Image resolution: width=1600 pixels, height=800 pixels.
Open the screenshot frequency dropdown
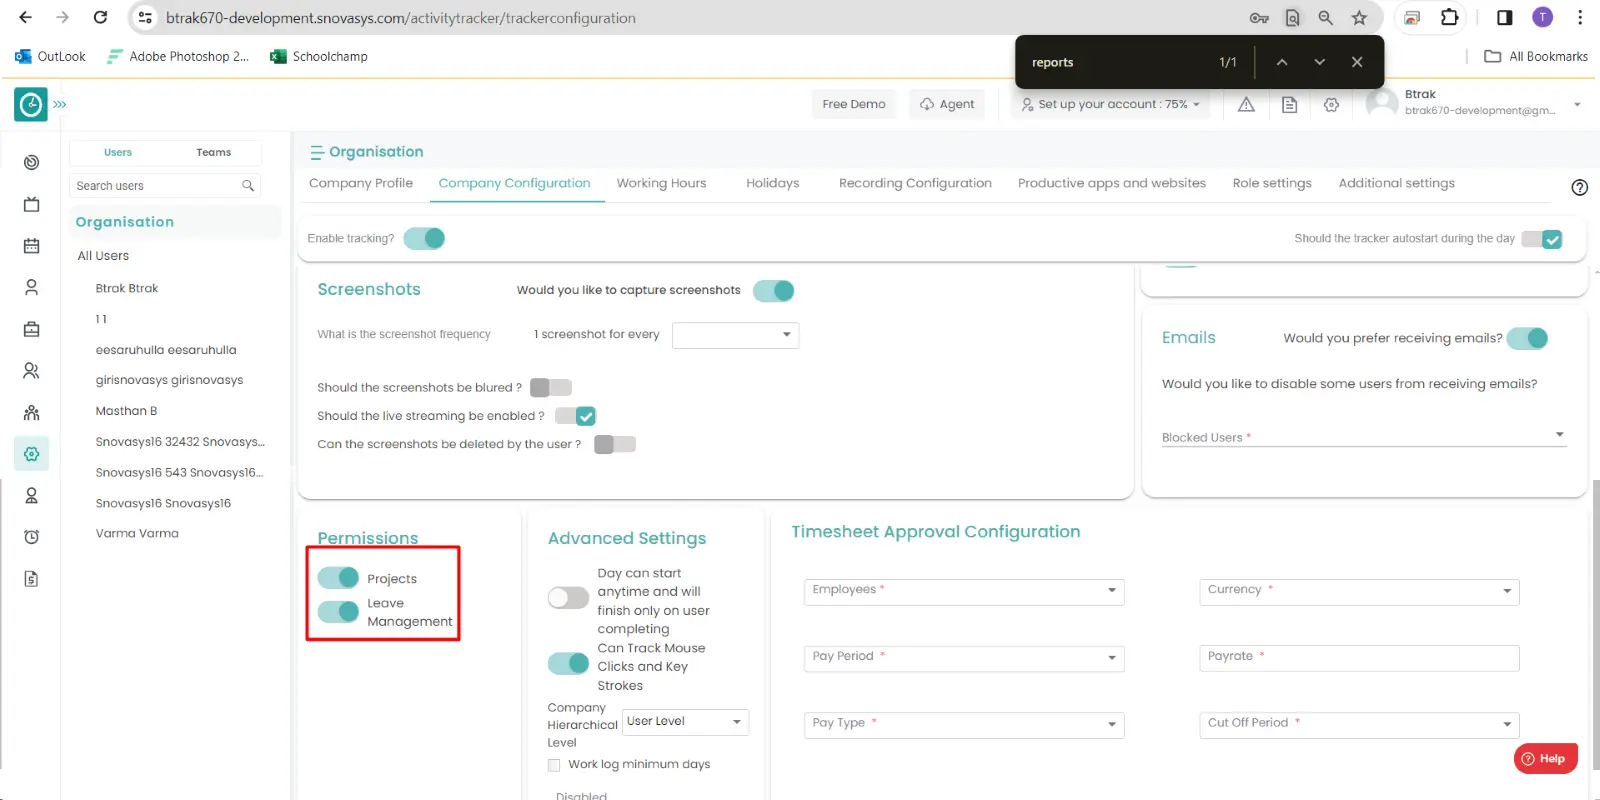(x=735, y=335)
